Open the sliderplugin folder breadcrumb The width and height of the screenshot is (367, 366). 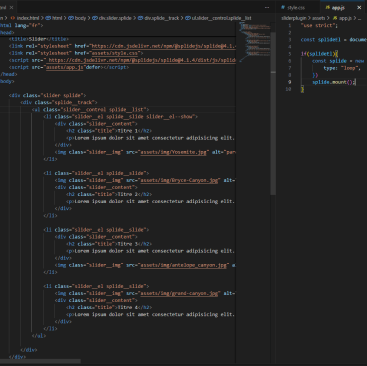tap(293, 18)
